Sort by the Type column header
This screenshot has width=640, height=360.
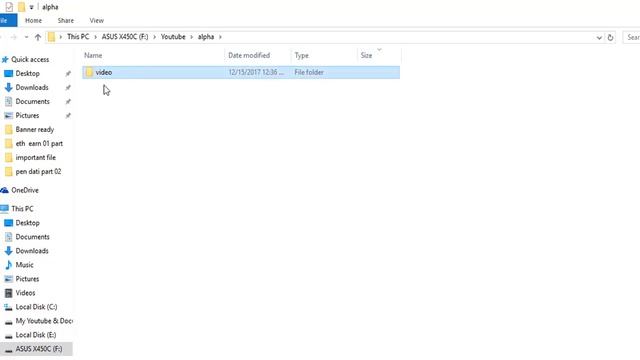point(302,56)
